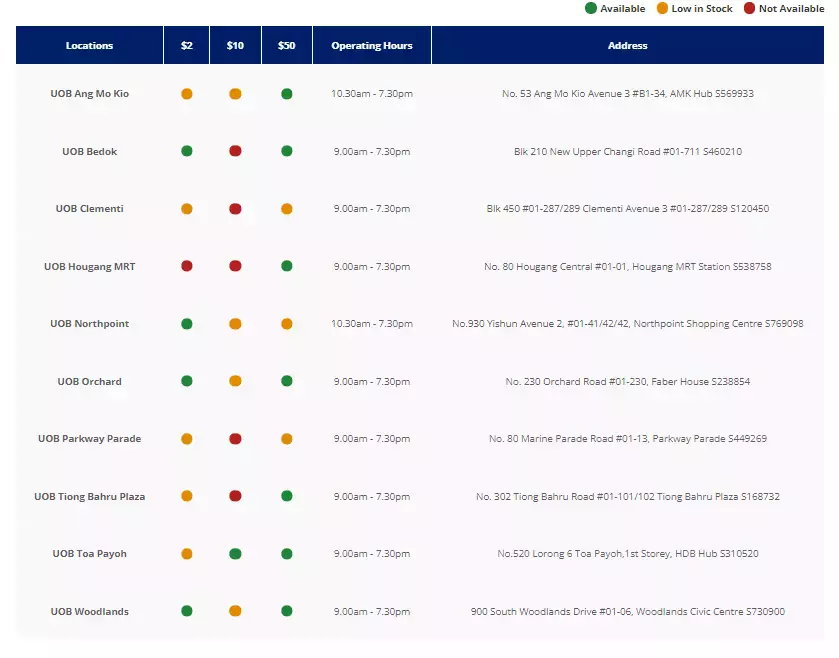The width and height of the screenshot is (839, 658).
Task: Click UOB Tiong Bahru Plaza $50 dot
Action: [287, 496]
